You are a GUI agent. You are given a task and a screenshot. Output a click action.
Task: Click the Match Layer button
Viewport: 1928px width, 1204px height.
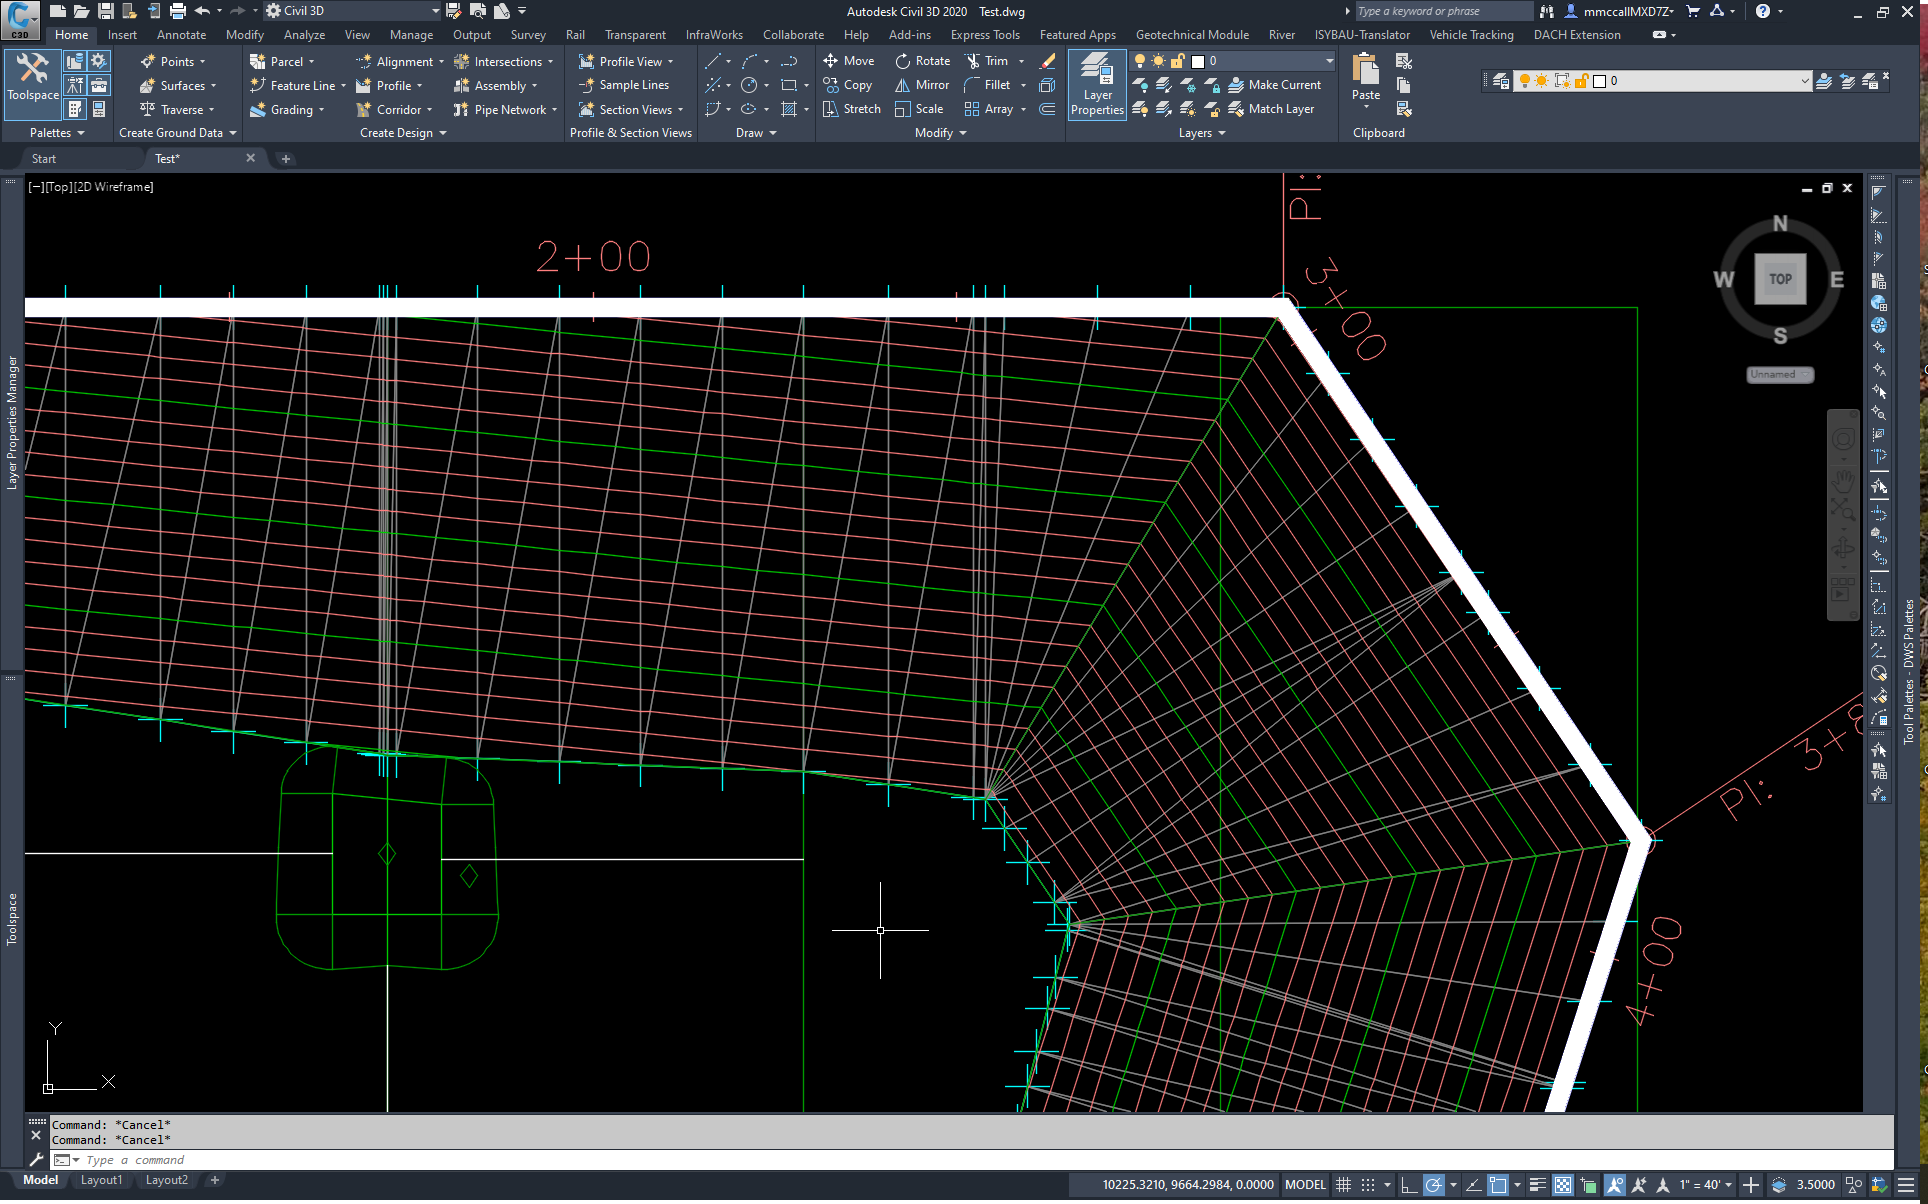coord(1271,109)
